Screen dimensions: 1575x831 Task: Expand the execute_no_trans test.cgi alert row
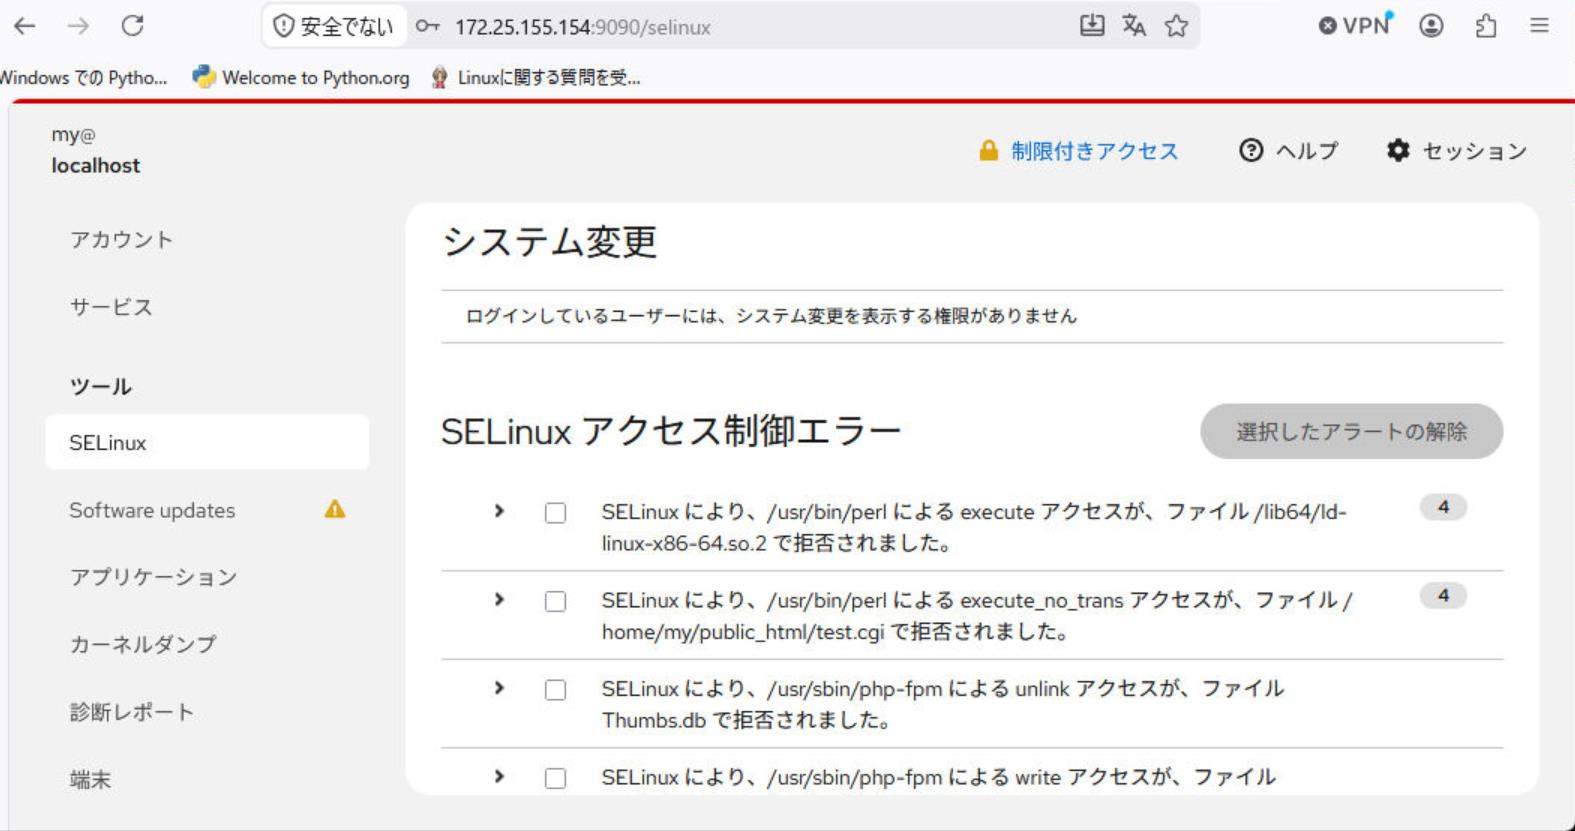pyautogui.click(x=499, y=599)
